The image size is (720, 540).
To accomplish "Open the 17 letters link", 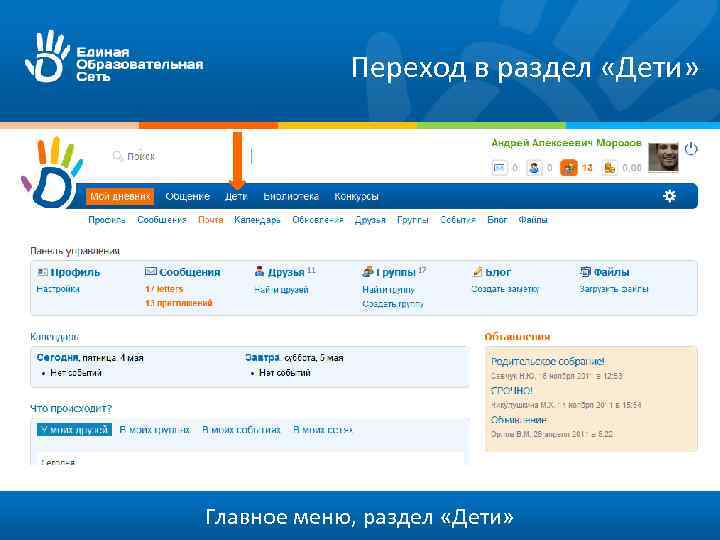I will coord(164,289).
